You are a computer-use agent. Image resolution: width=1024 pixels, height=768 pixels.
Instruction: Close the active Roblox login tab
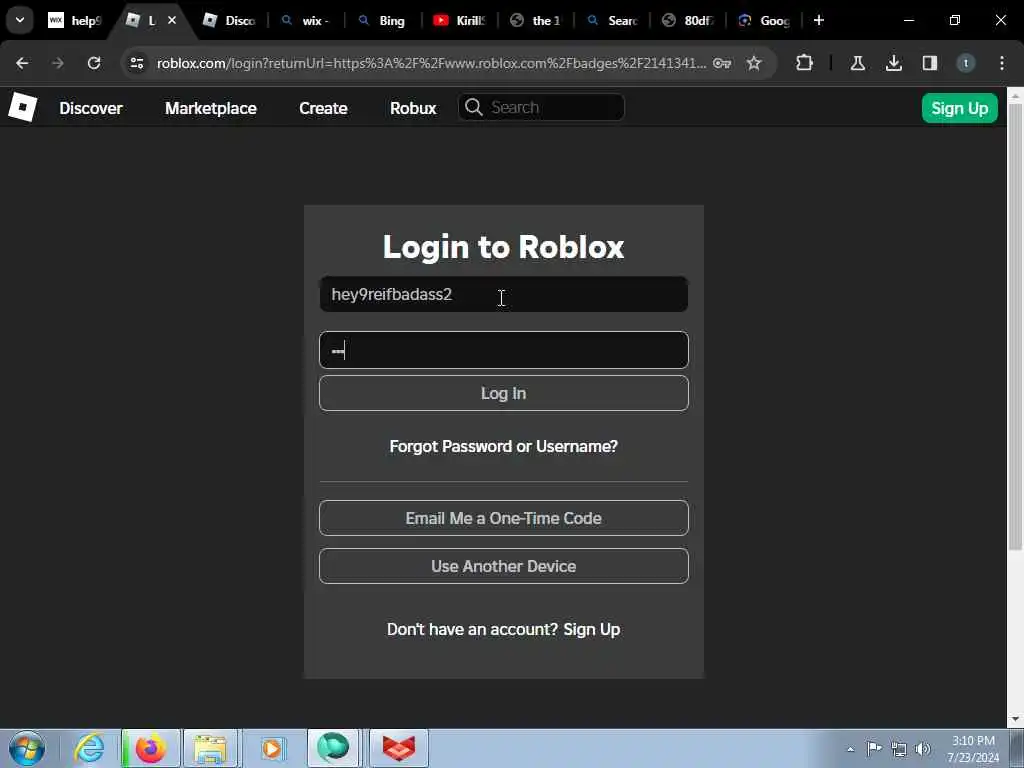[x=172, y=20]
